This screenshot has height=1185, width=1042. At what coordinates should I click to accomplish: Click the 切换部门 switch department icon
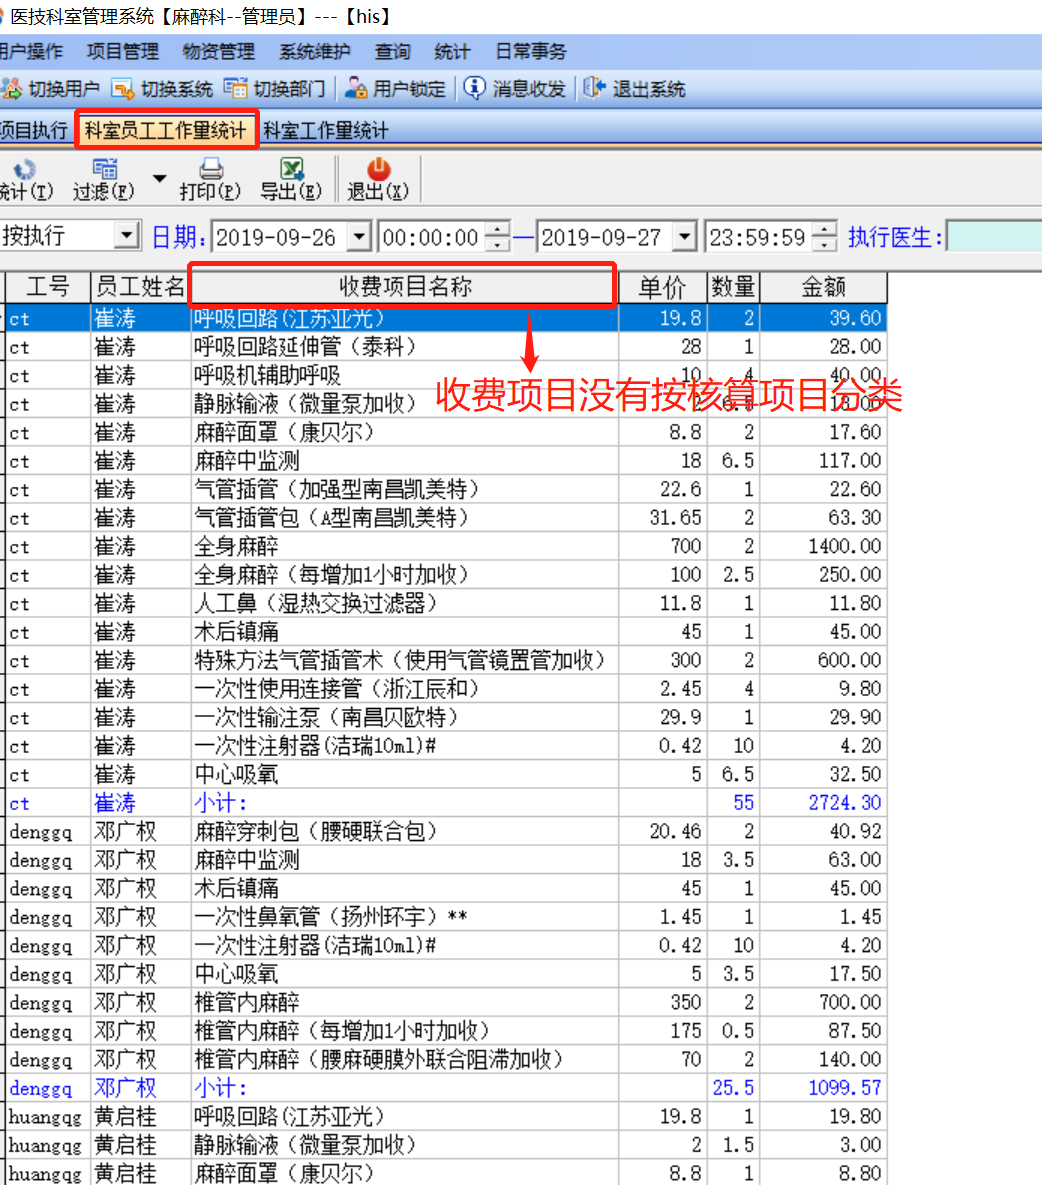(235, 88)
